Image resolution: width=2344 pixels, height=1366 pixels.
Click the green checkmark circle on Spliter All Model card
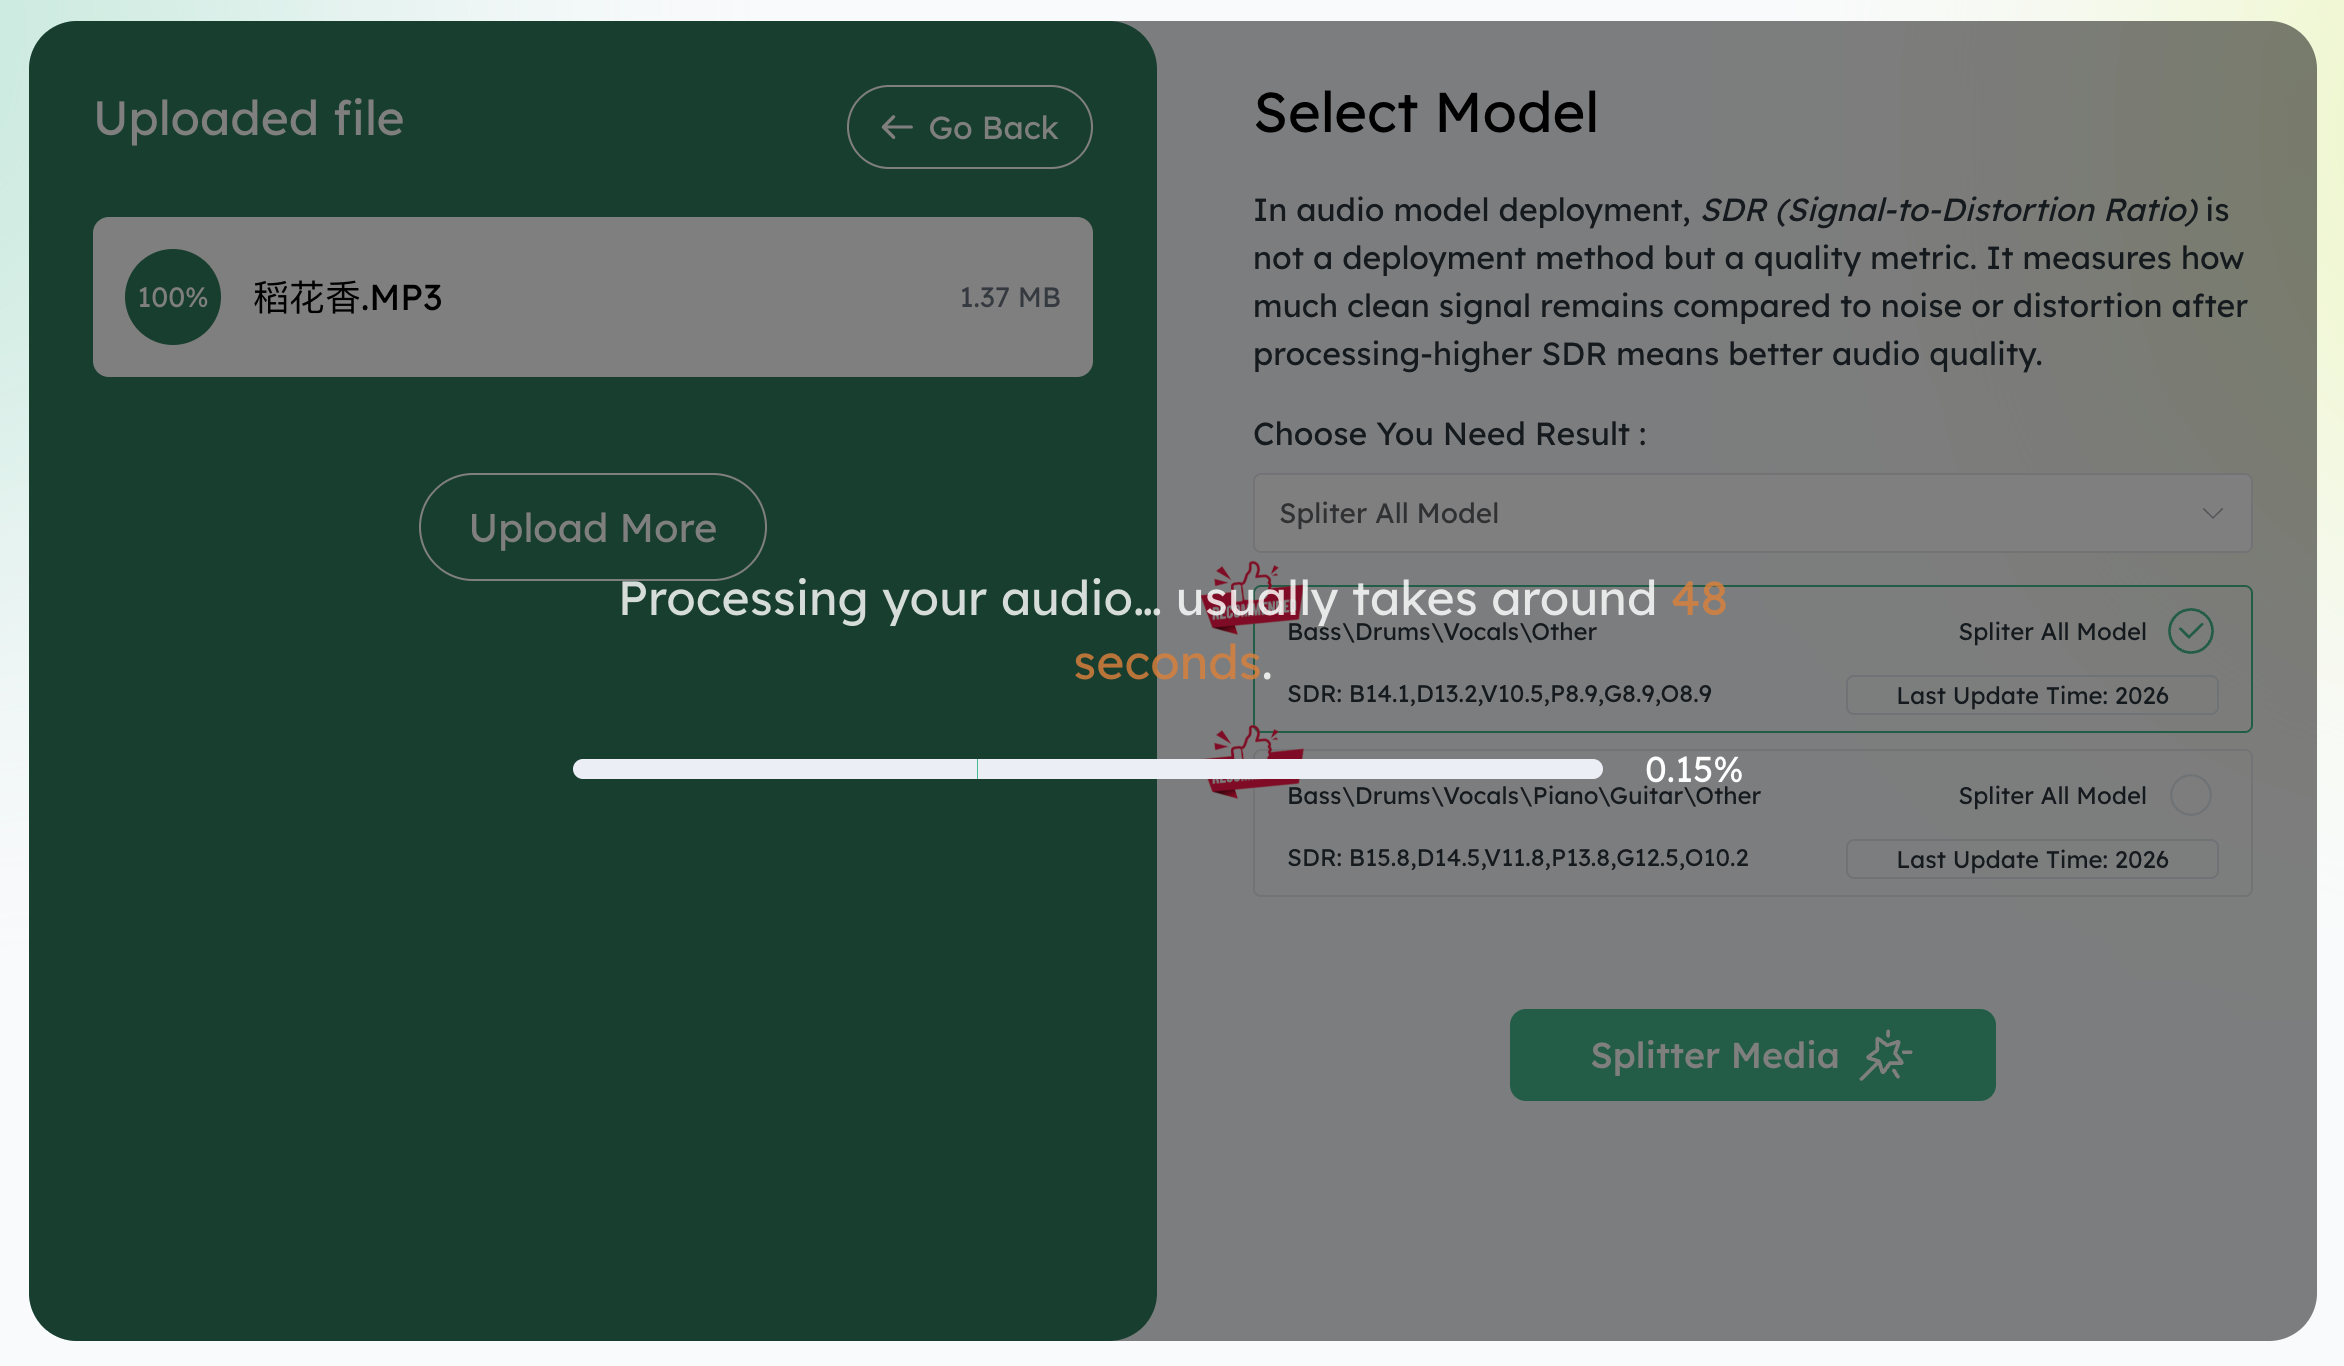(2190, 631)
